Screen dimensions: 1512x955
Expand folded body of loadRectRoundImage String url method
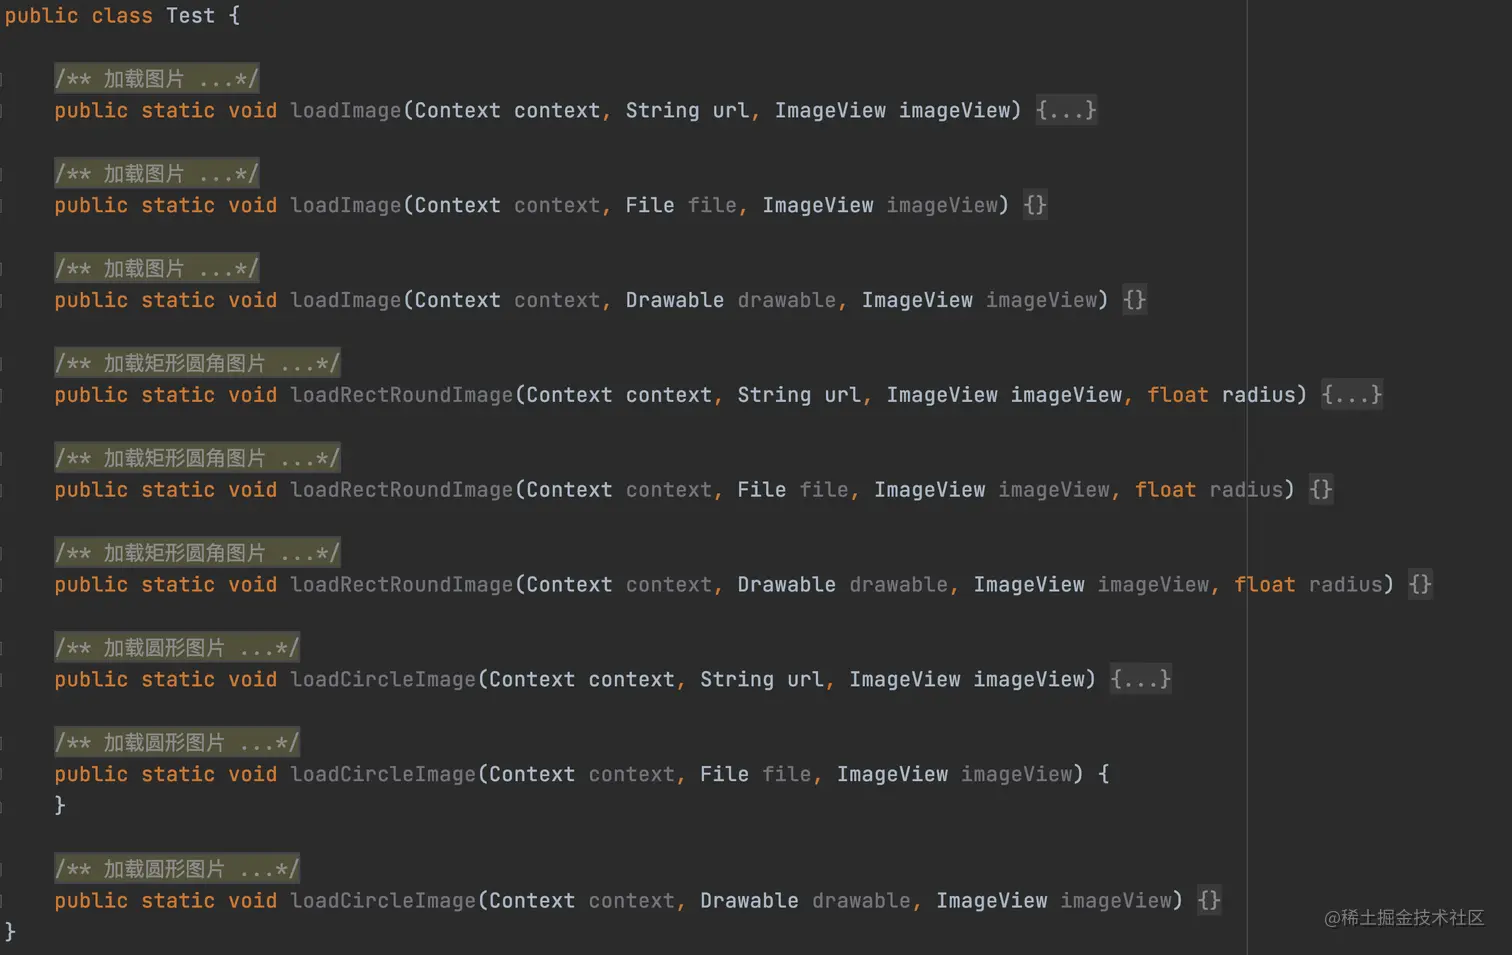1351,395
